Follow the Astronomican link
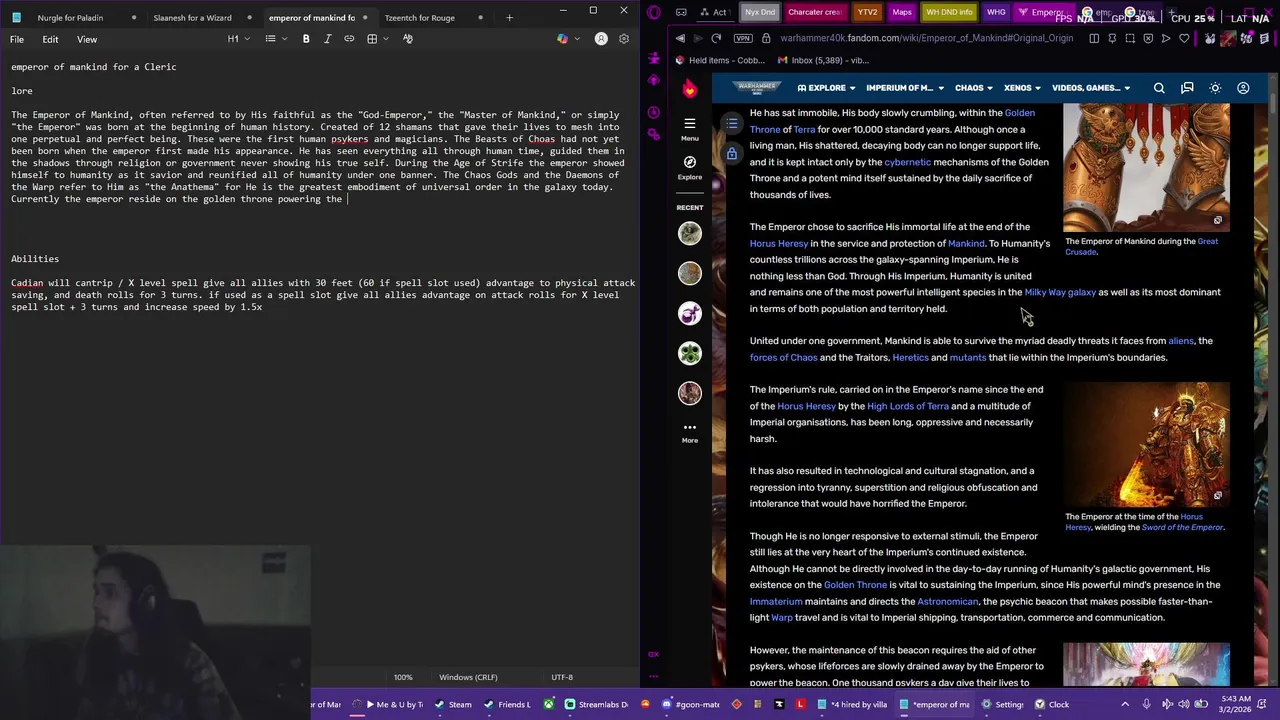Image resolution: width=1280 pixels, height=720 pixels. coord(947,601)
